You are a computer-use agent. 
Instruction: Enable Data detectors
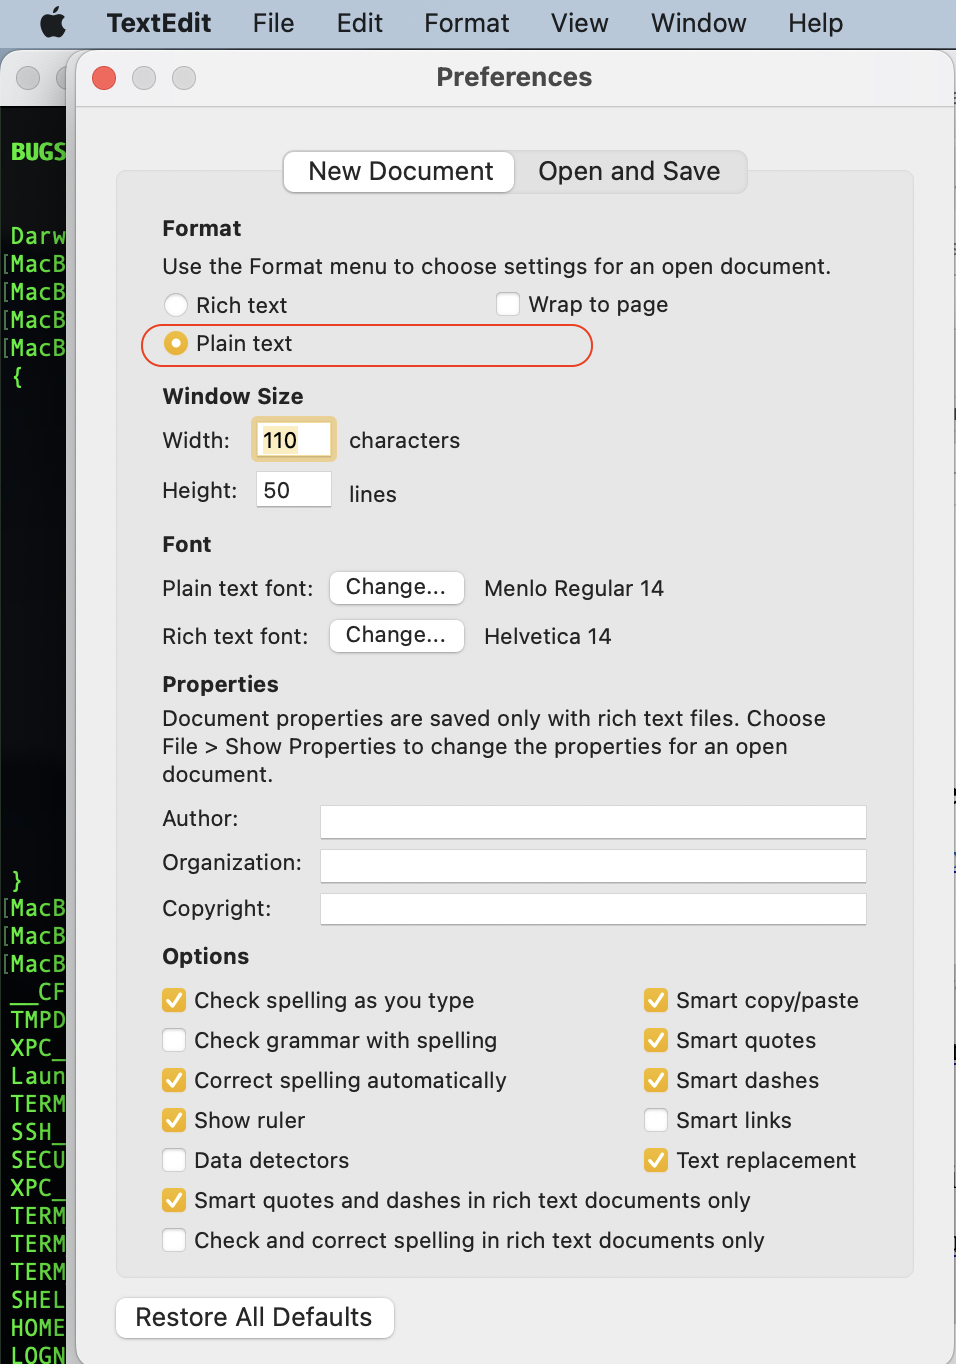(173, 1160)
